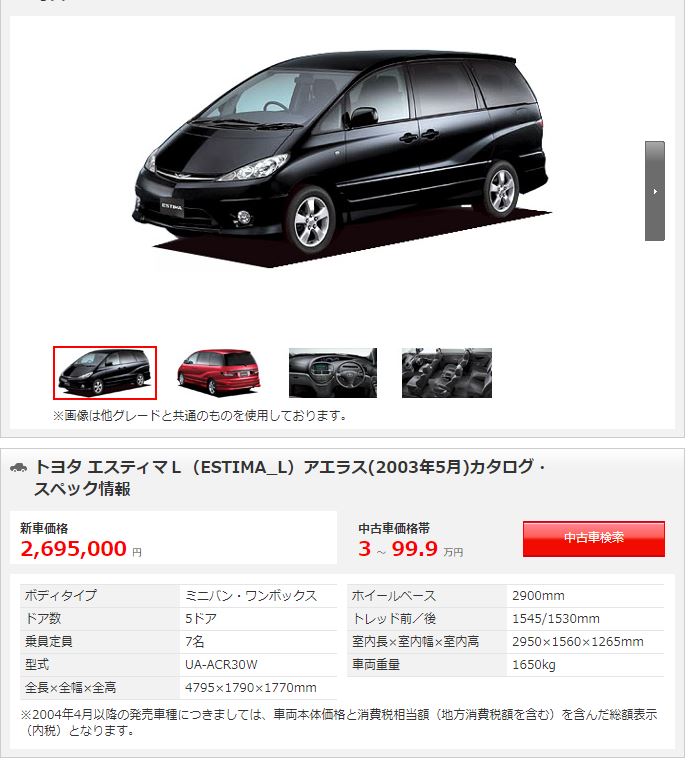Select the red Estima rear thumbnail
The width and height of the screenshot is (691, 763).
click(218, 372)
